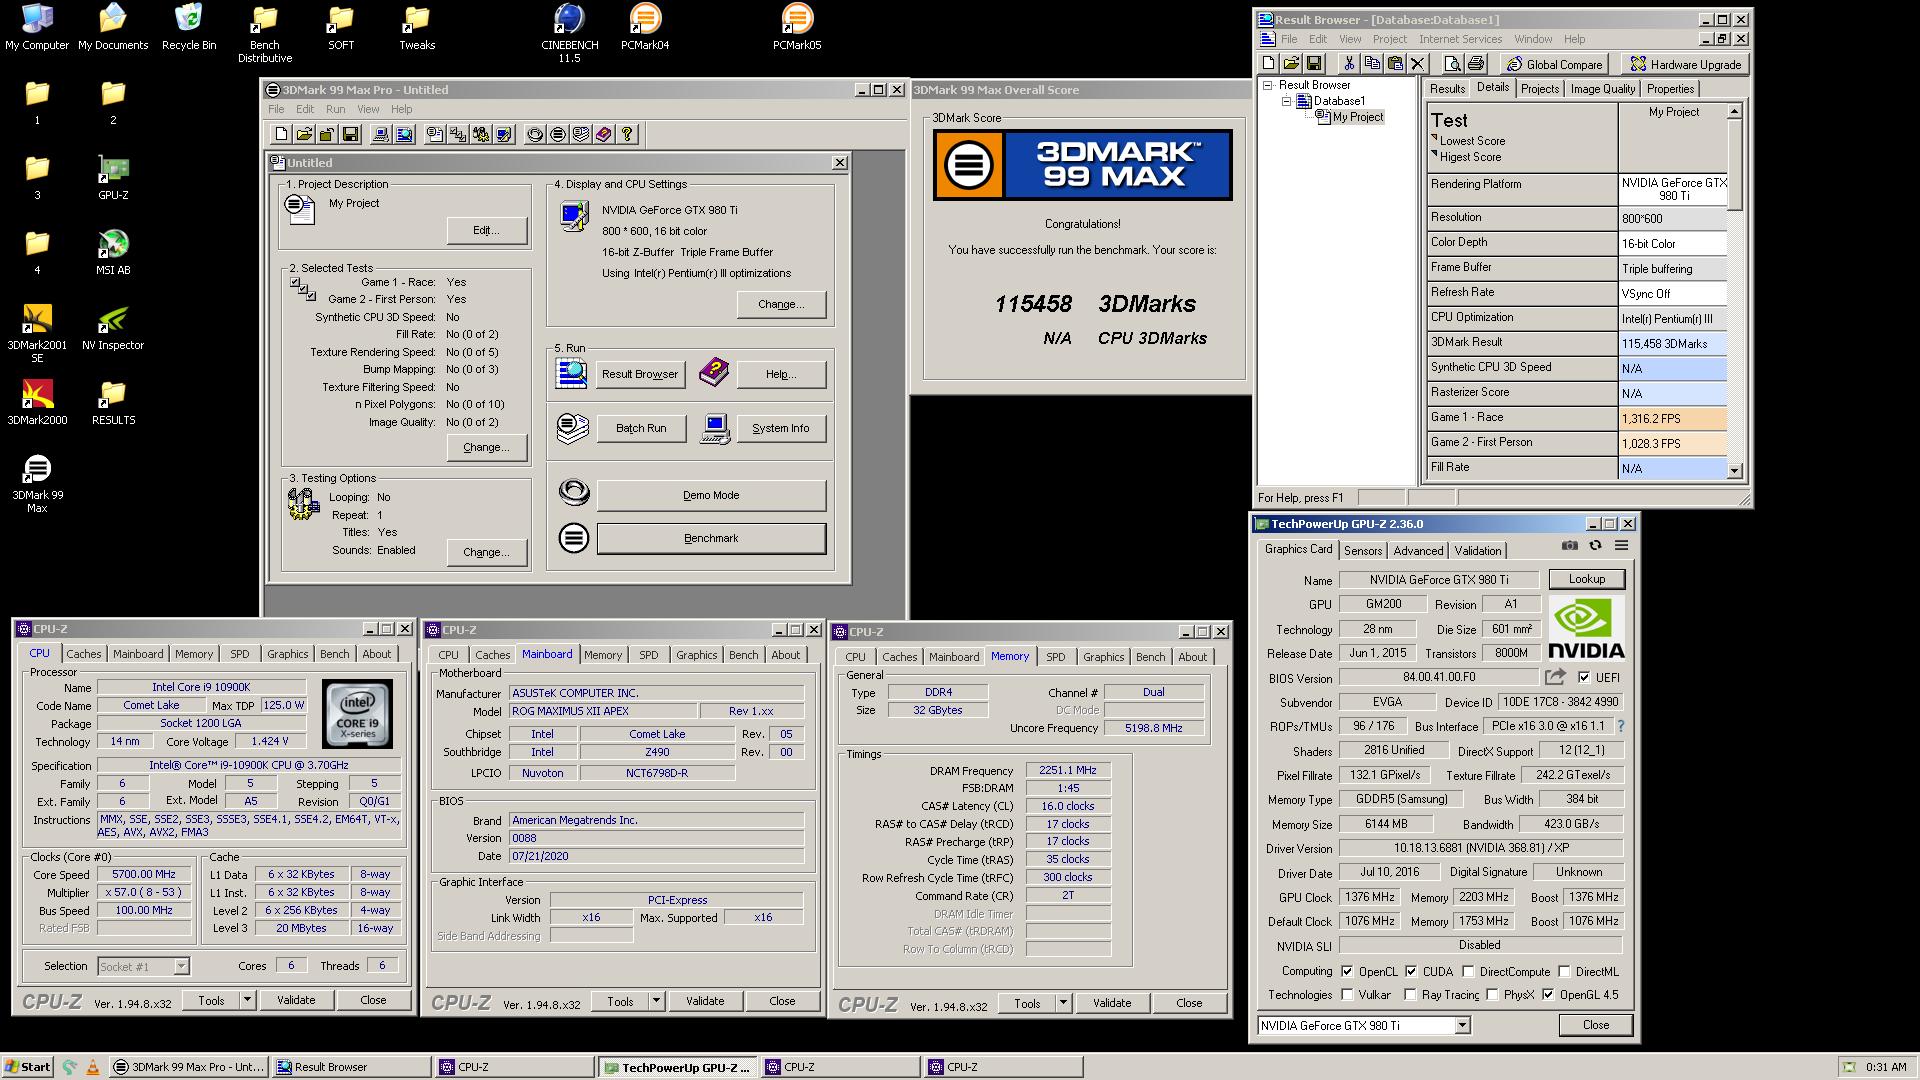
Task: Click New project icon in 3DMark toolbar
Action: 281,134
